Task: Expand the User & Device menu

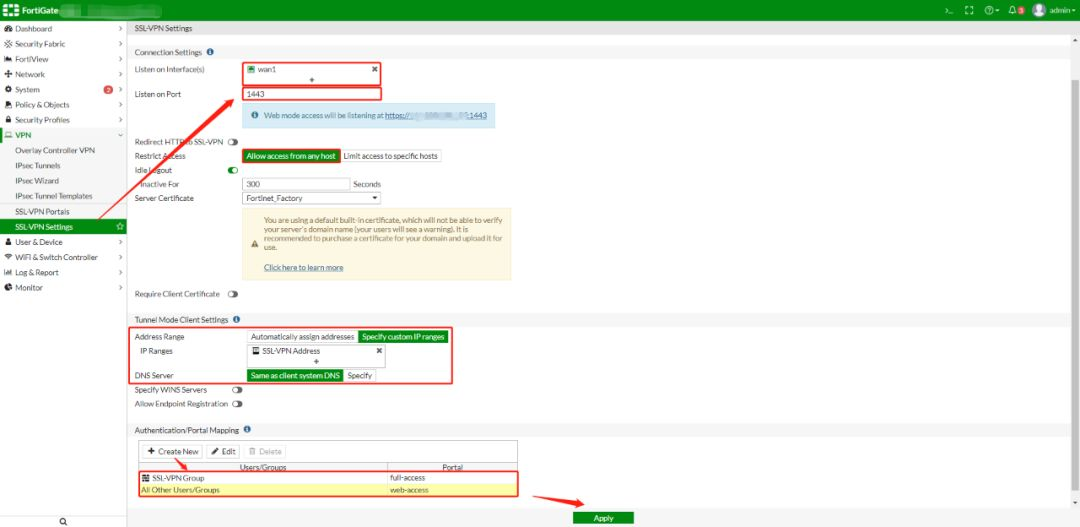Action: click(121, 242)
